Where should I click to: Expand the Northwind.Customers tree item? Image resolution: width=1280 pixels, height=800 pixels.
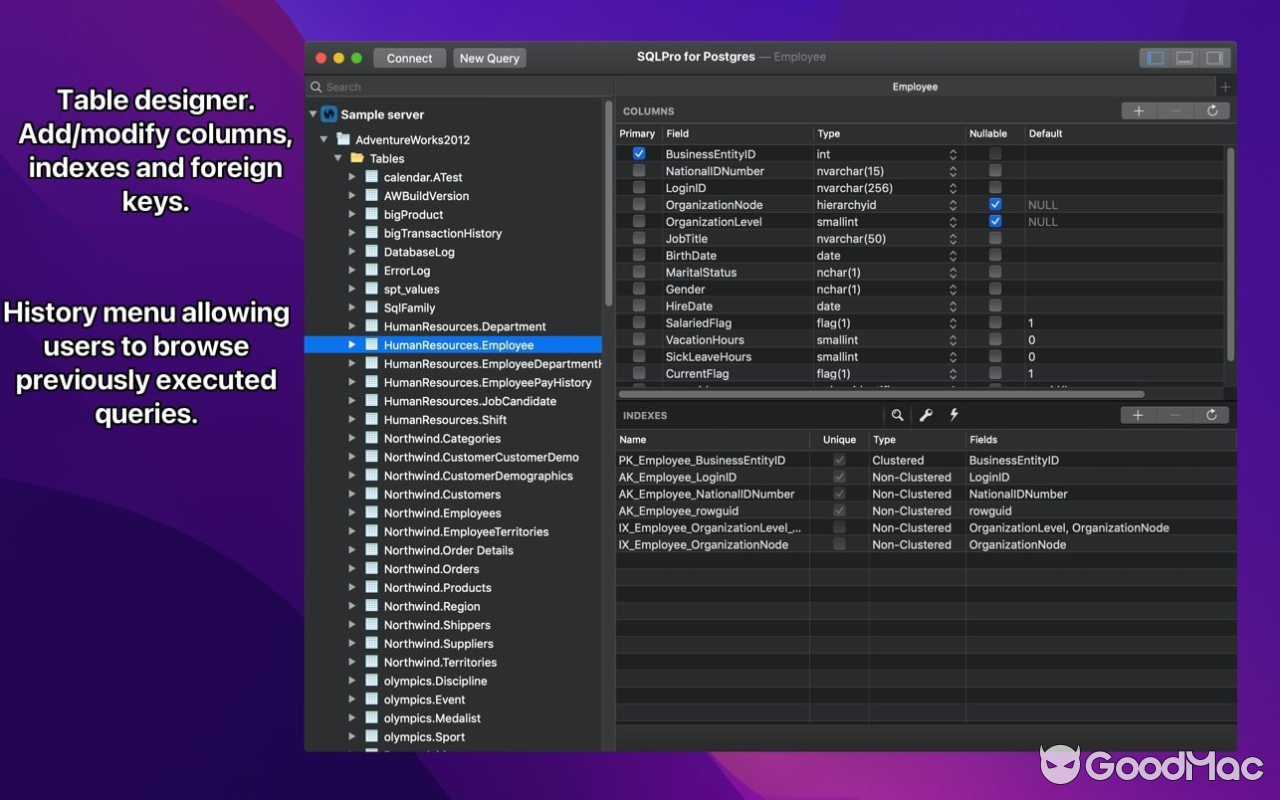(x=352, y=494)
